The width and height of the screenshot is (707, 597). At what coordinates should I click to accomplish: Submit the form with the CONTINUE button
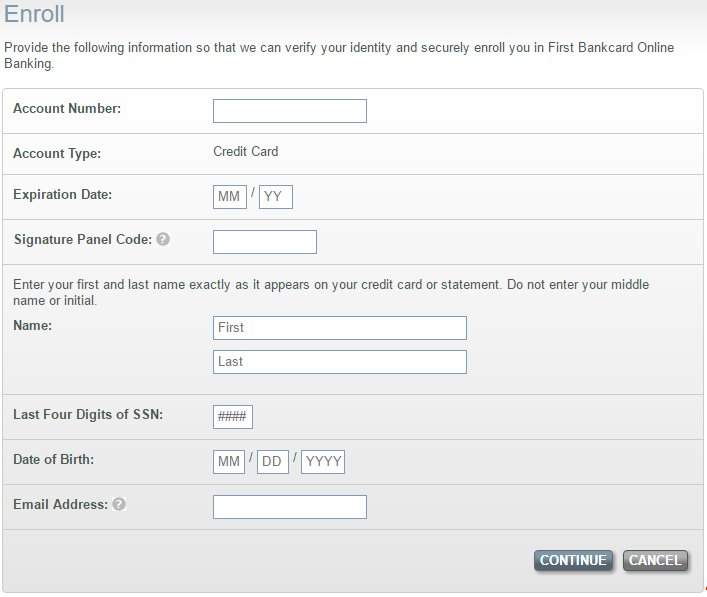[573, 560]
